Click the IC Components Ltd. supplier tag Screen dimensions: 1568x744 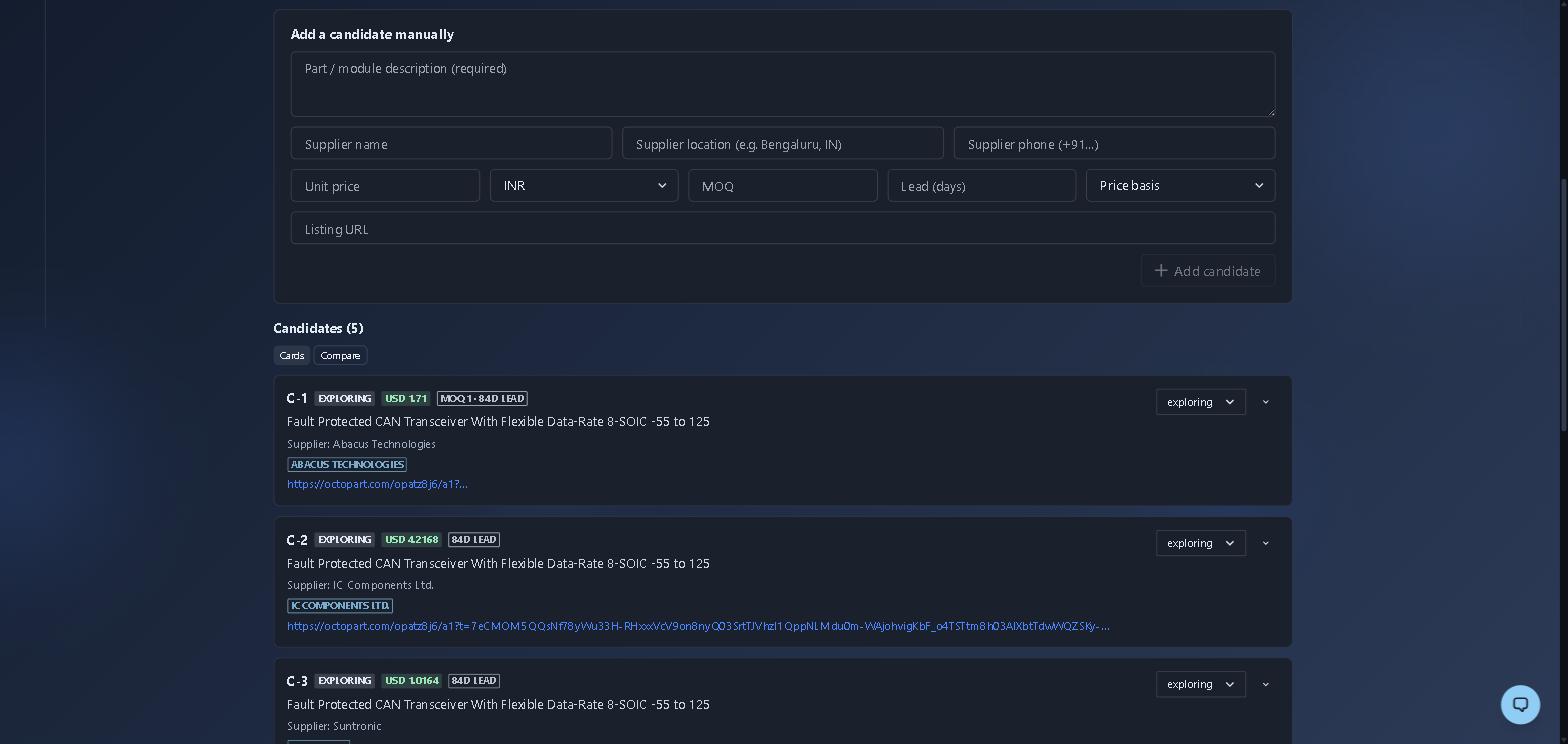[340, 606]
